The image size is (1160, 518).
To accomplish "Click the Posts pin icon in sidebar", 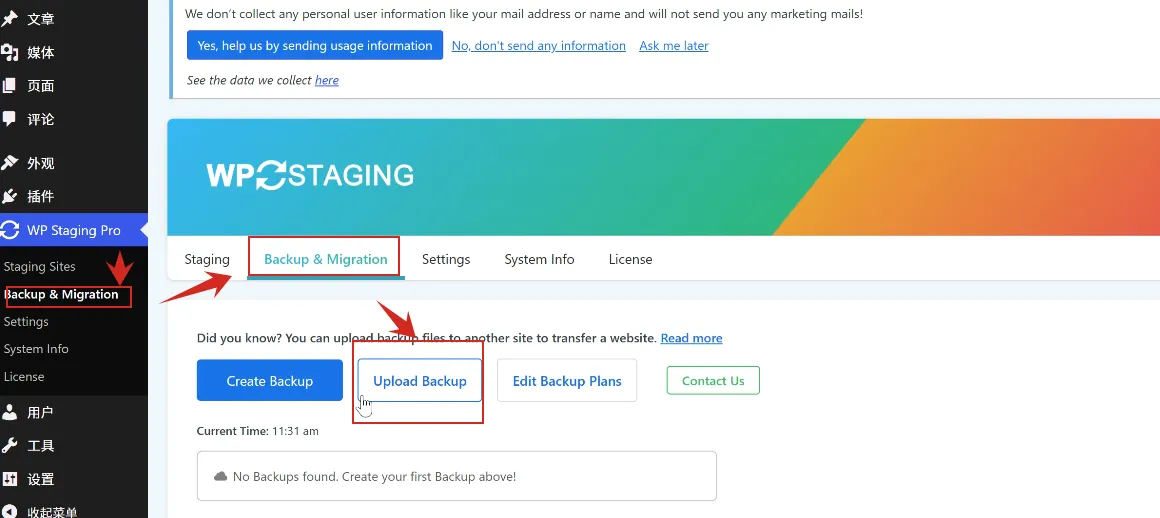I will tap(10, 18).
